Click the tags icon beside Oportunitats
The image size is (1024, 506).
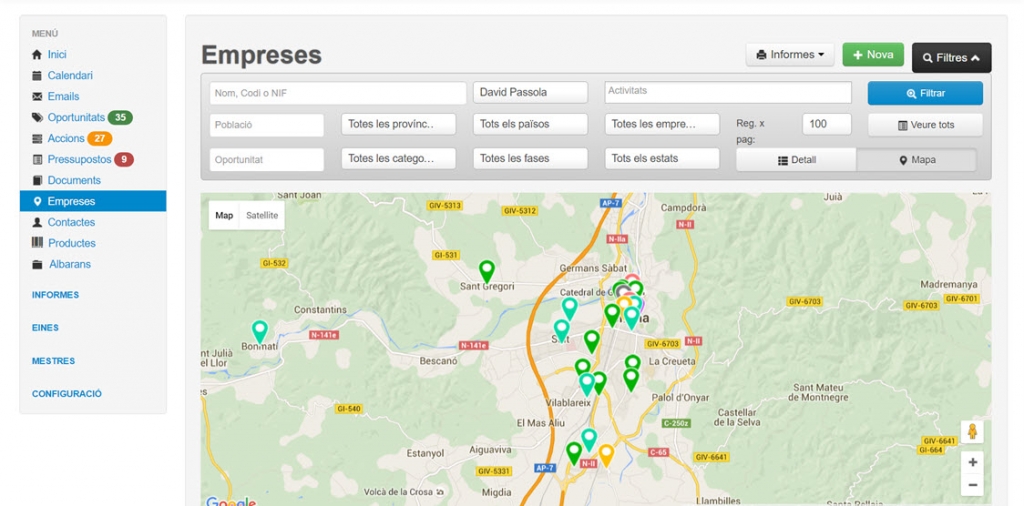[37, 118]
